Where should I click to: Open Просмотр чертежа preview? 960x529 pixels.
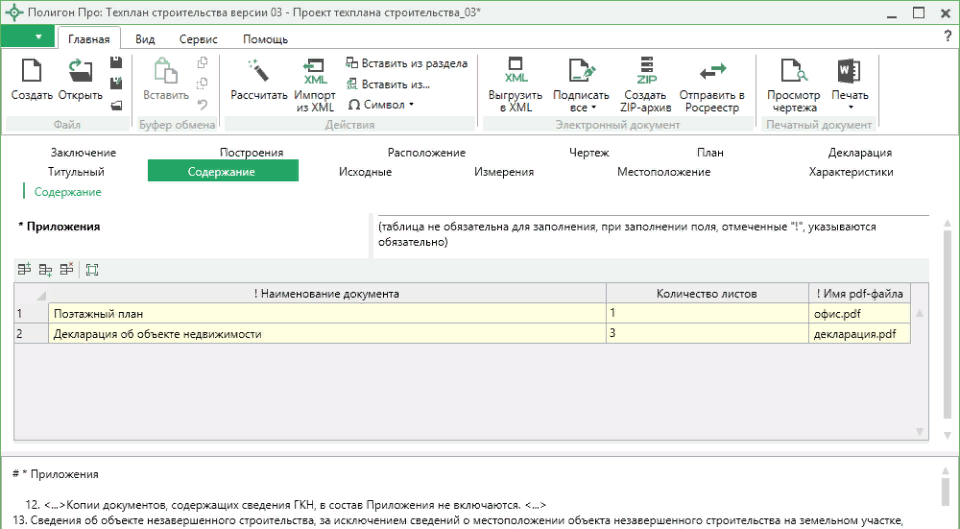tap(794, 72)
